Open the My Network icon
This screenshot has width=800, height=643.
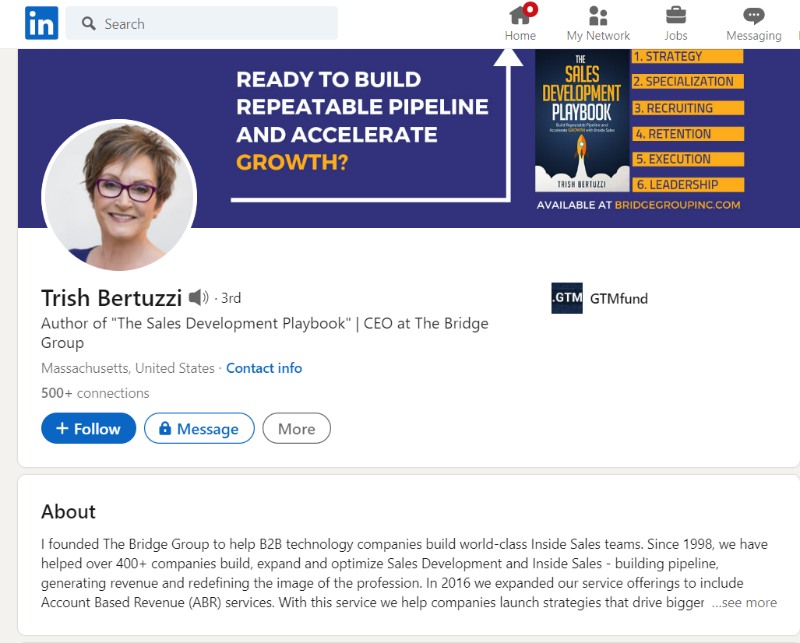(598, 16)
